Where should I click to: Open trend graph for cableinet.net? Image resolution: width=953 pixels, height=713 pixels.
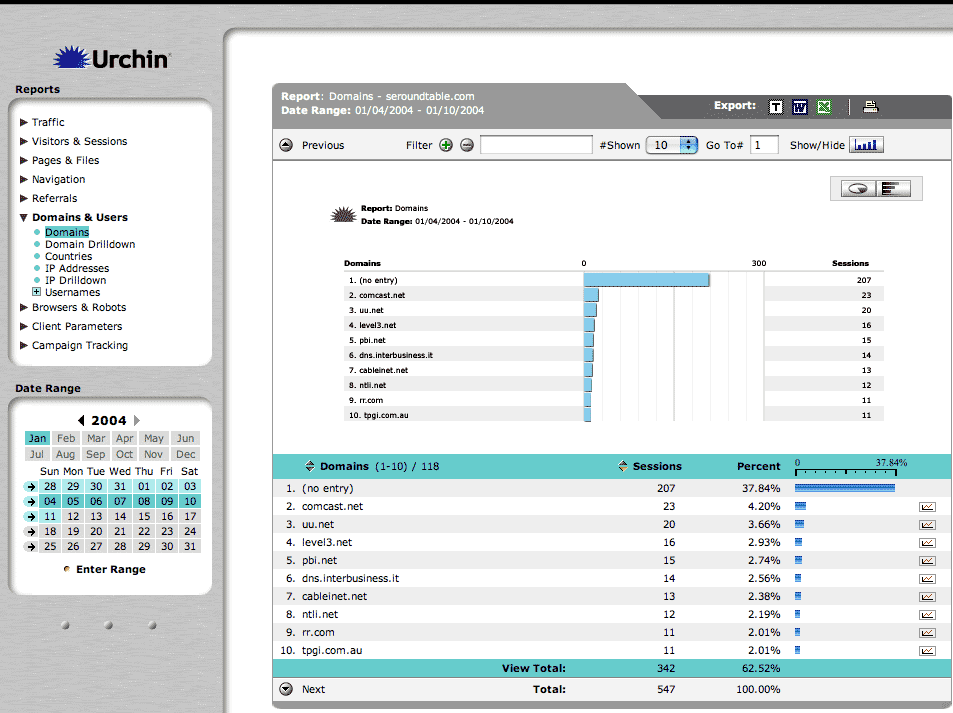tap(927, 597)
